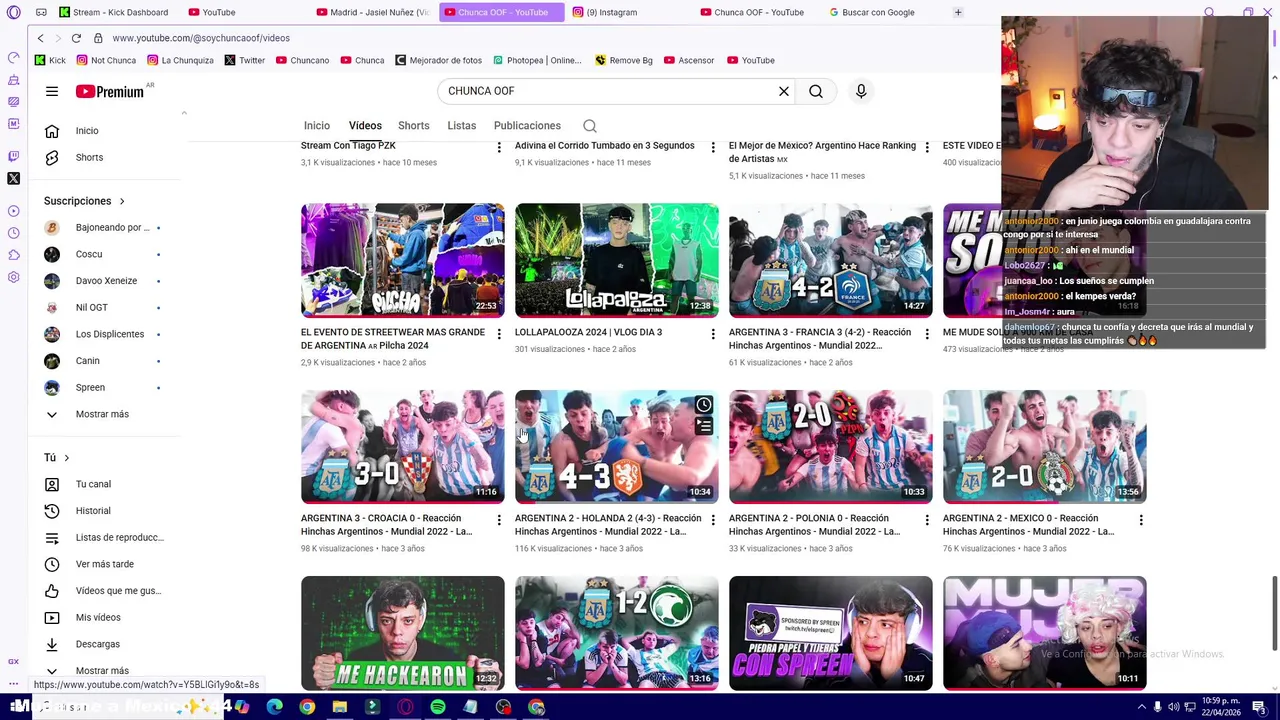
Task: Expand the Suscripciones section arrow
Action: point(122,201)
